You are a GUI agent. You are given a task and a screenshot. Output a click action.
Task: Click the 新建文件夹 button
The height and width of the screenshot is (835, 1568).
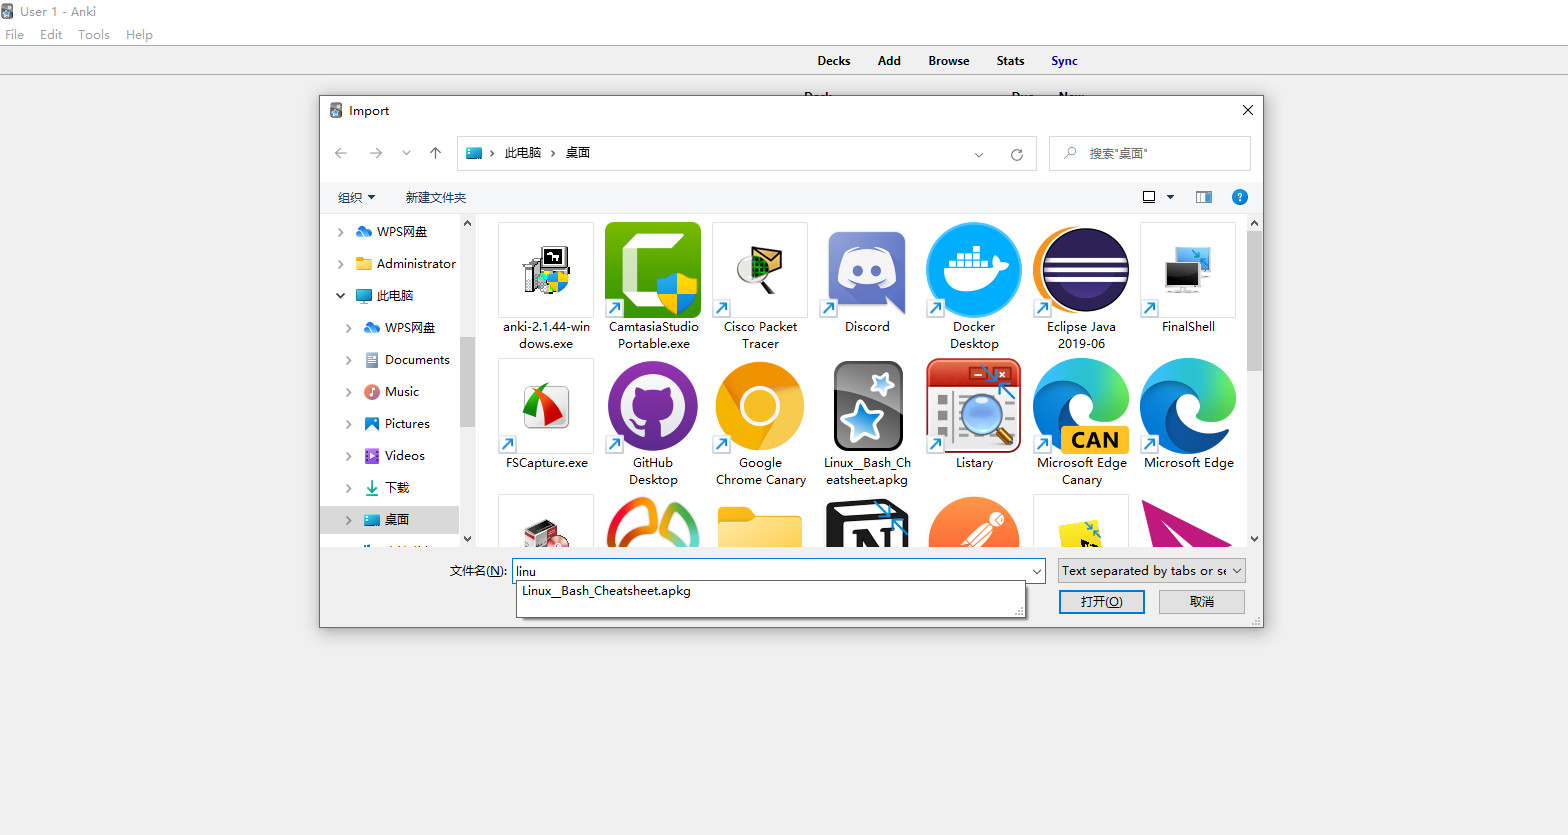point(436,197)
